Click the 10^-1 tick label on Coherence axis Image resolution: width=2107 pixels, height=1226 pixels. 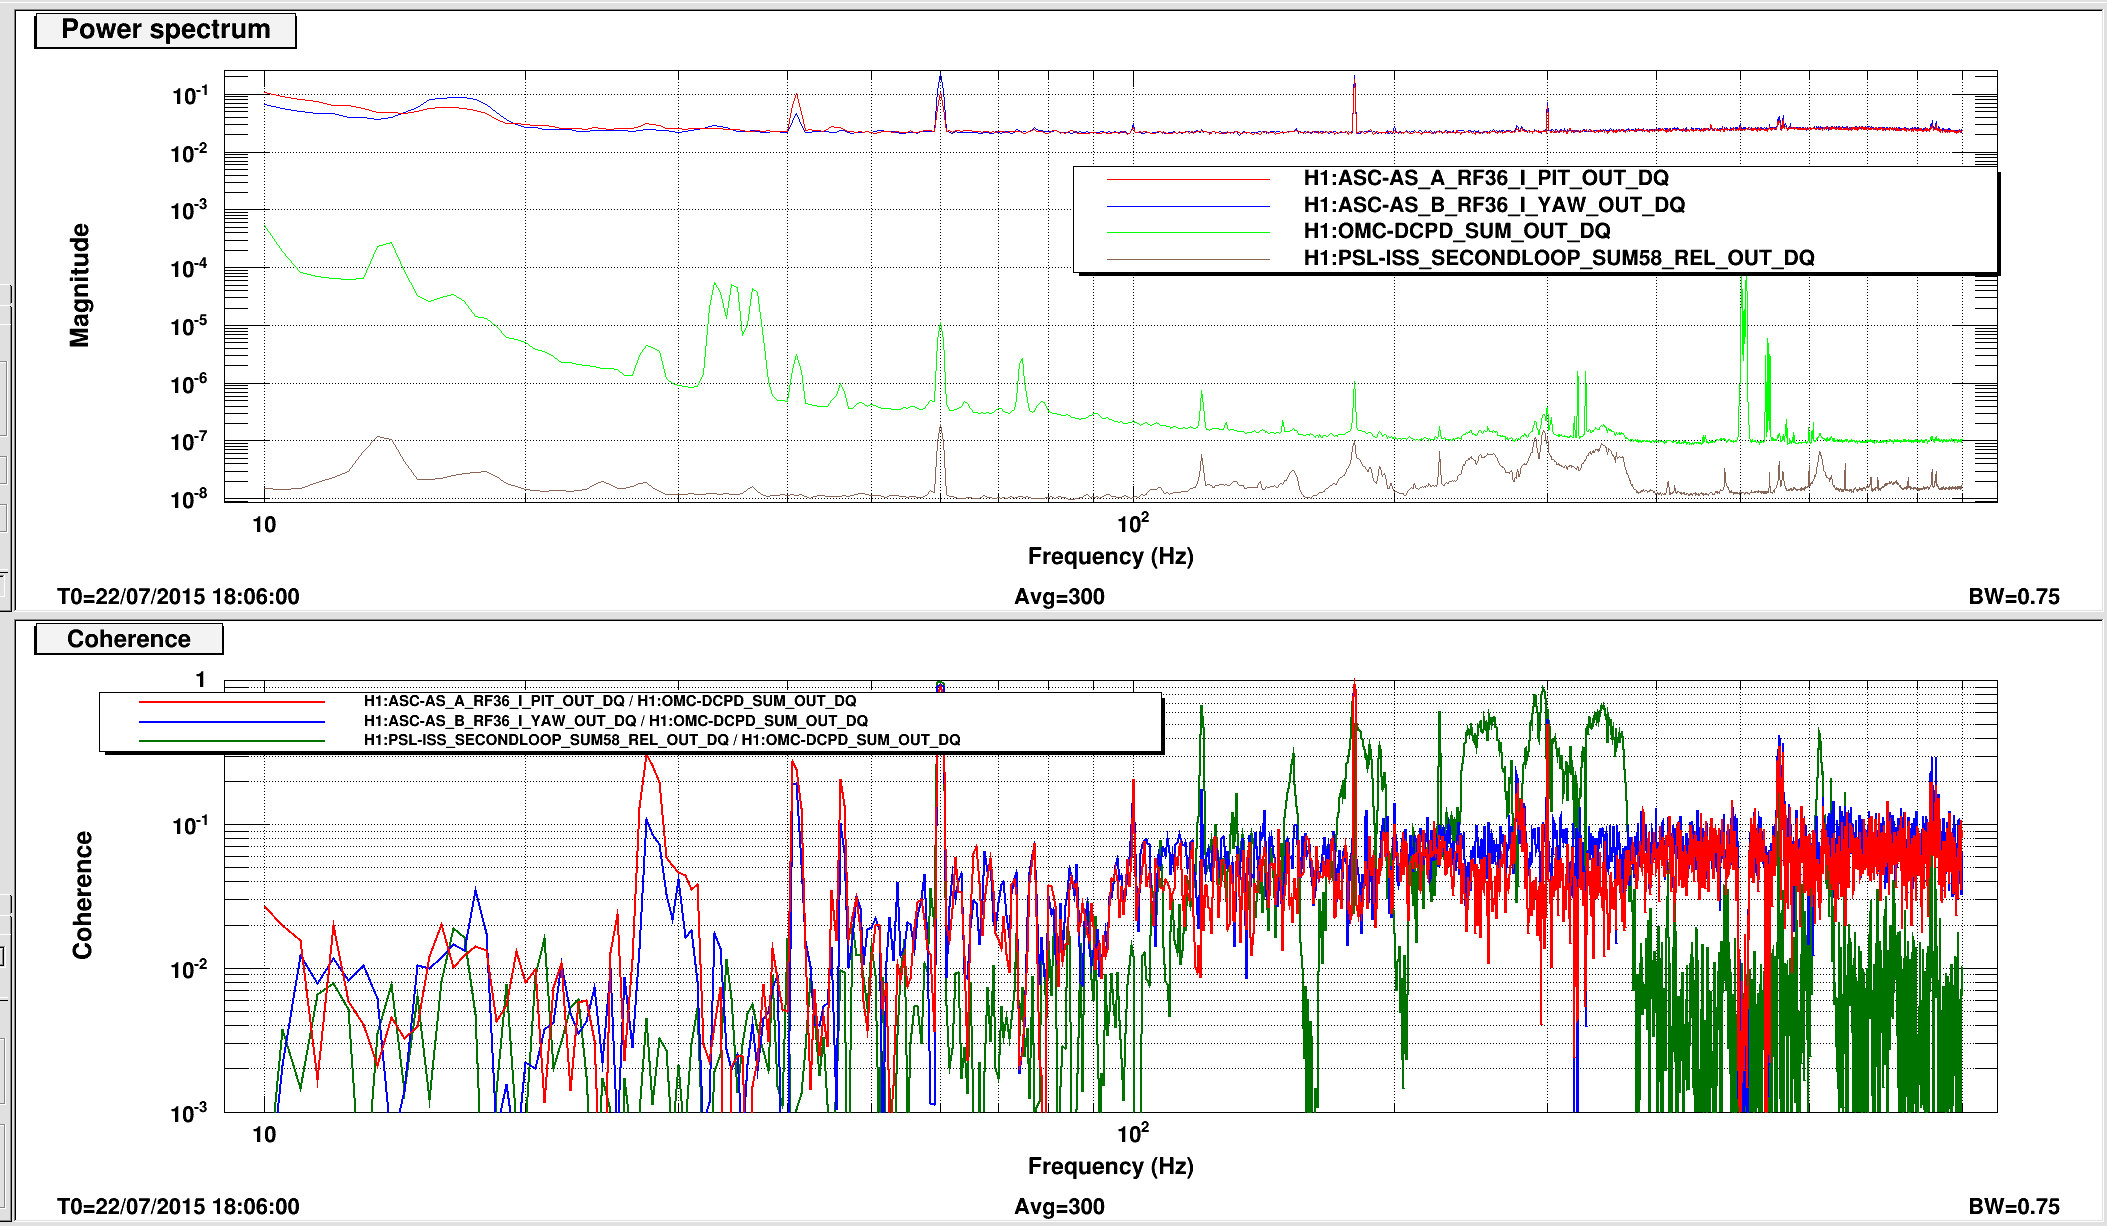coord(190,825)
